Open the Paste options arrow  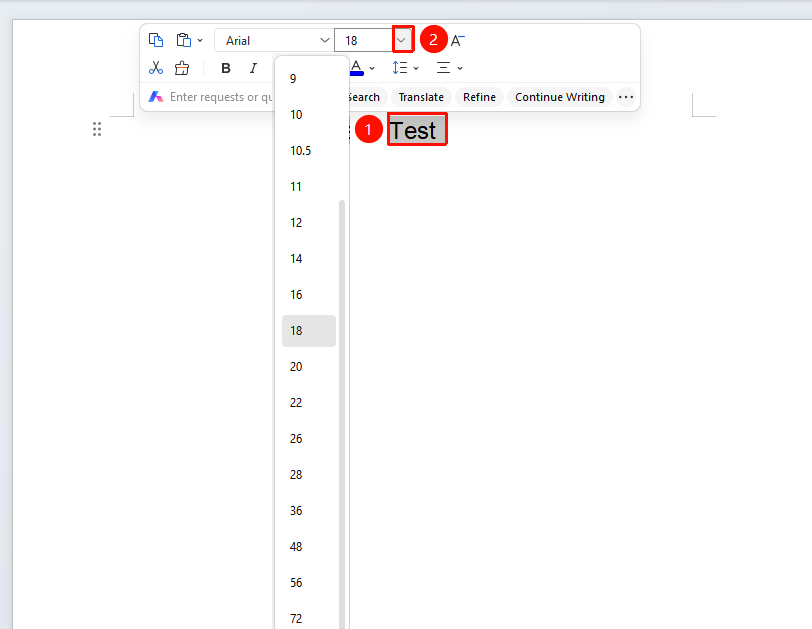click(200, 40)
